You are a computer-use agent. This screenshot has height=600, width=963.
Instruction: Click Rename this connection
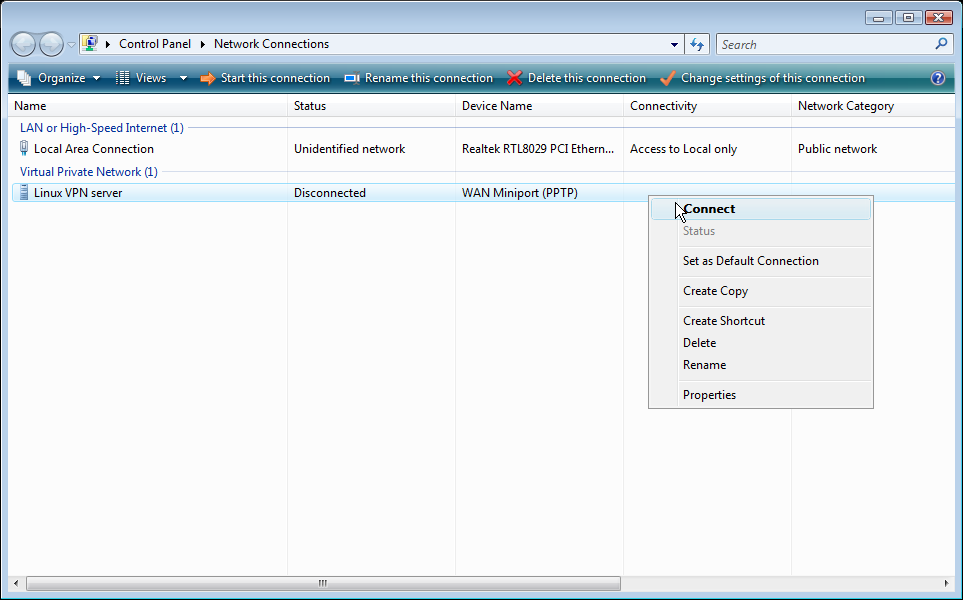pos(418,78)
